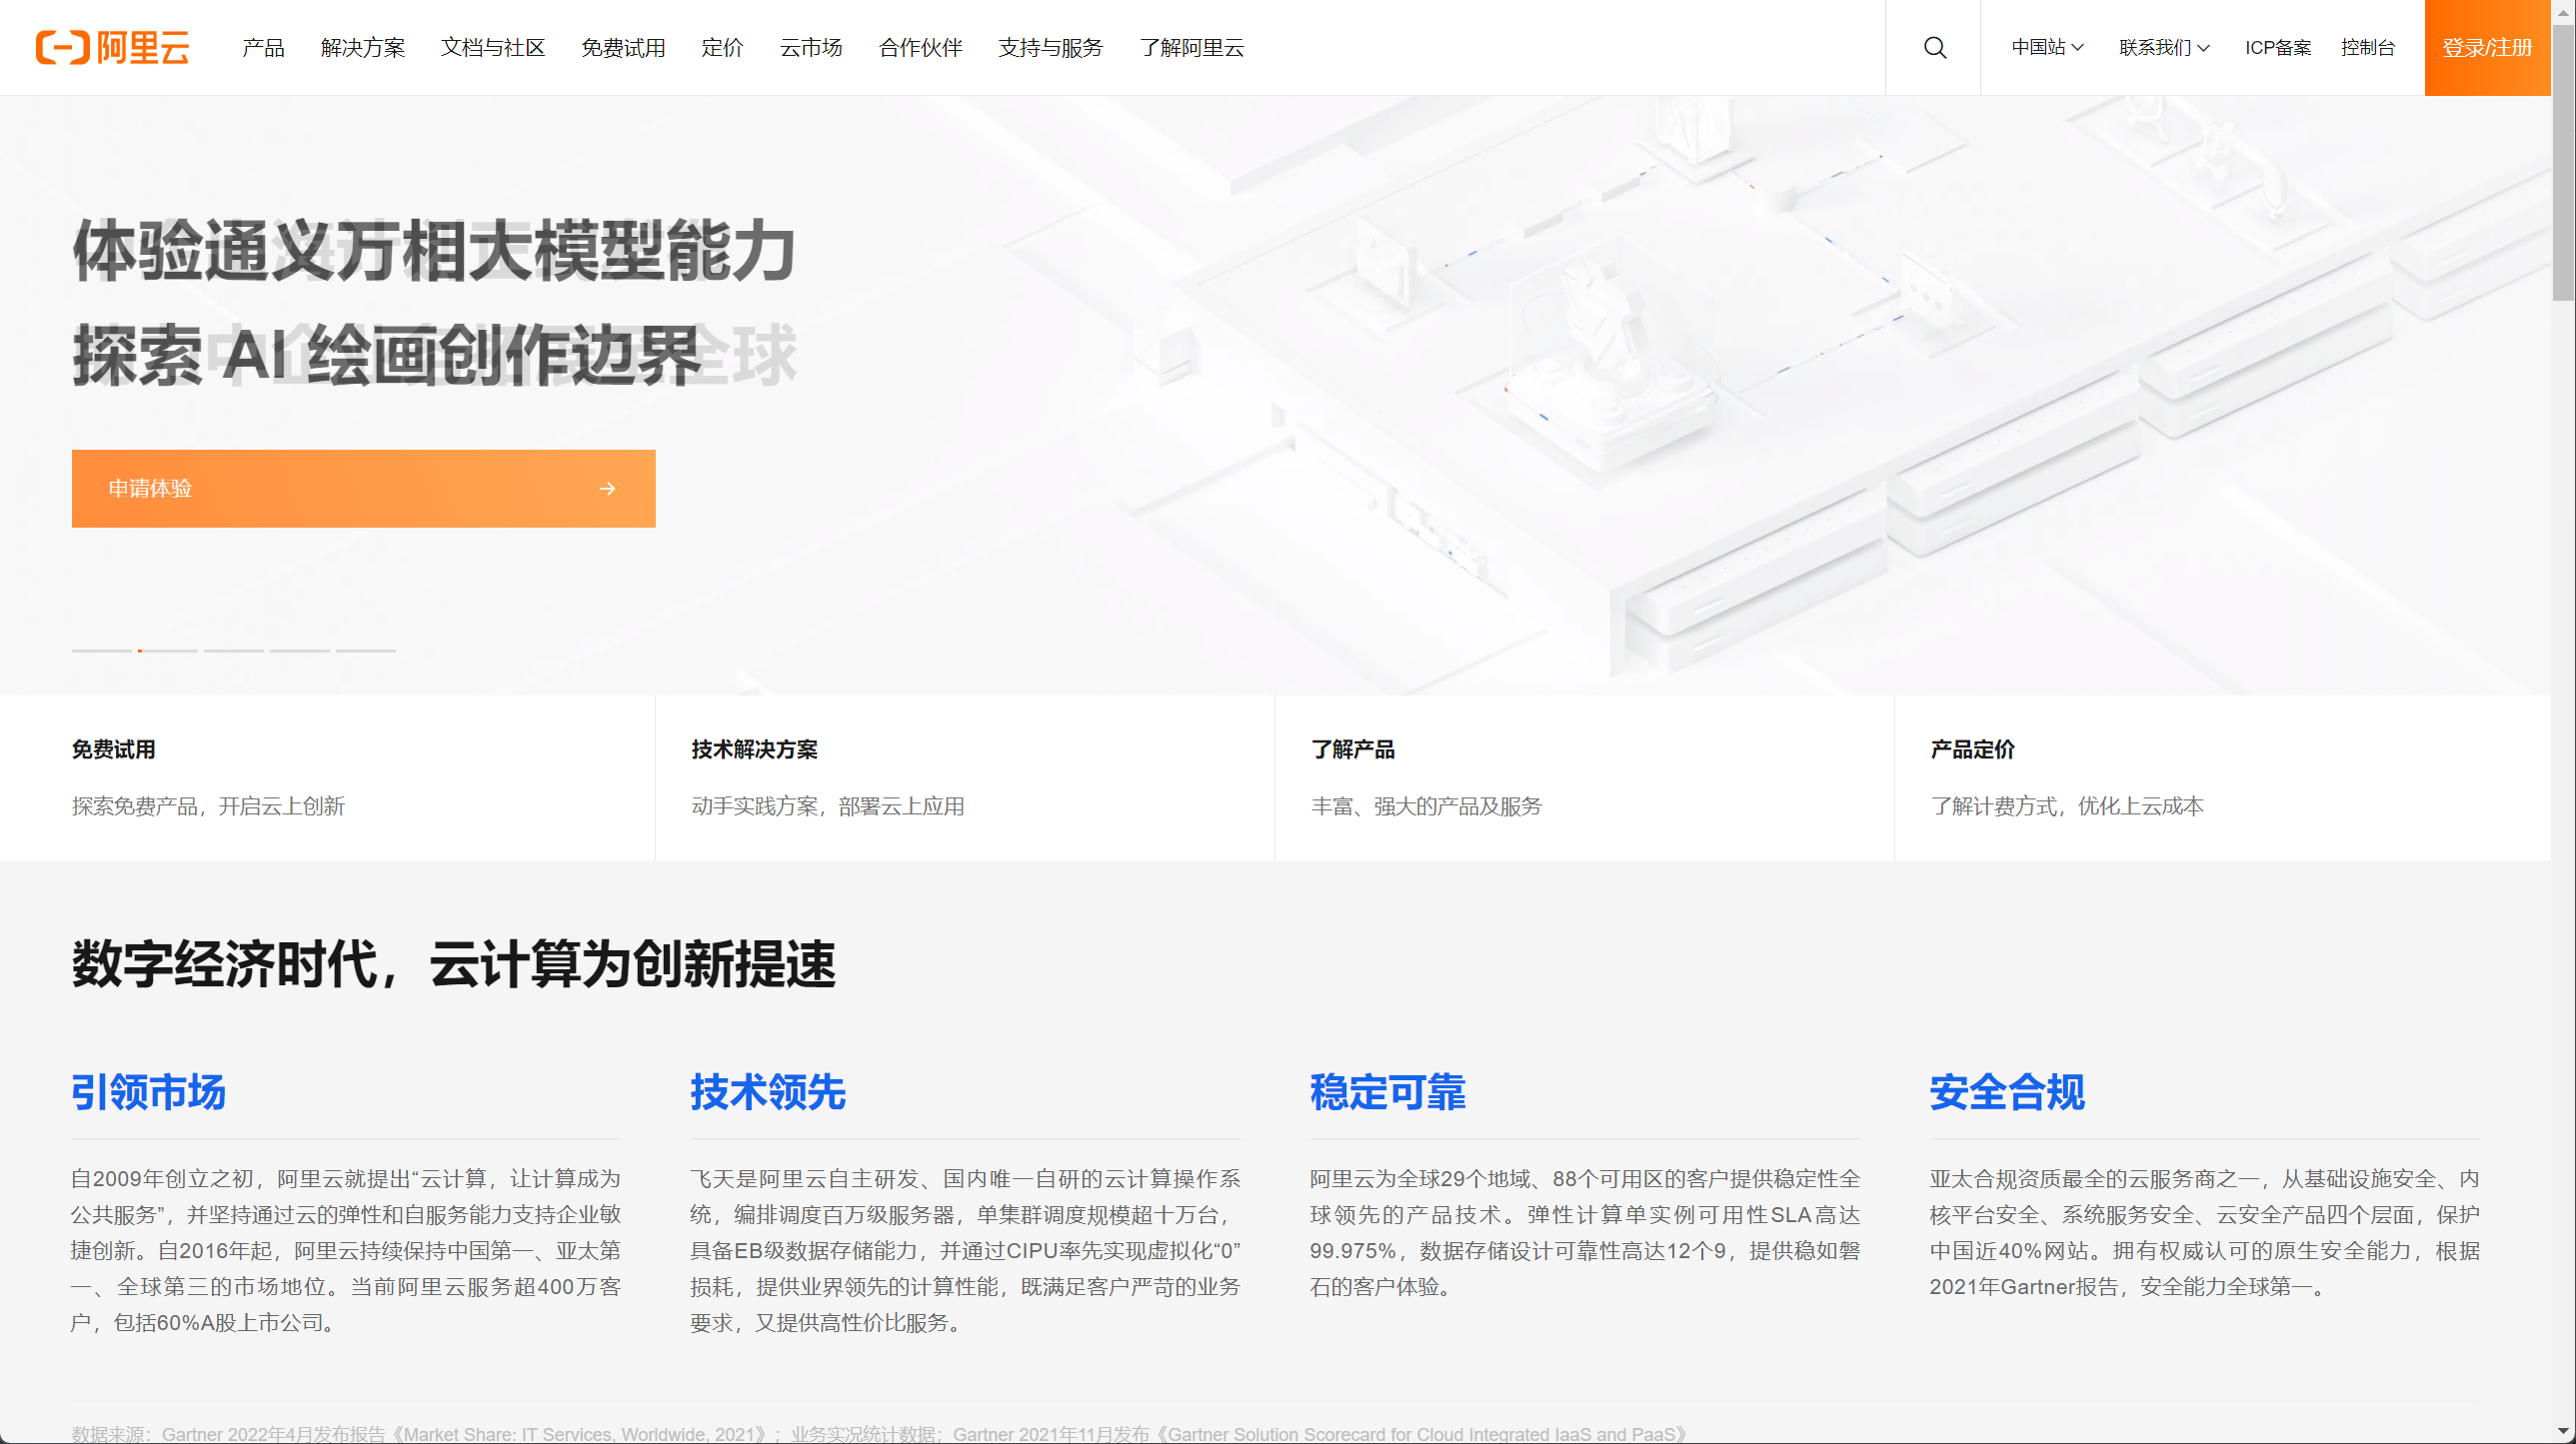Open the ICP备案 link

2277,47
